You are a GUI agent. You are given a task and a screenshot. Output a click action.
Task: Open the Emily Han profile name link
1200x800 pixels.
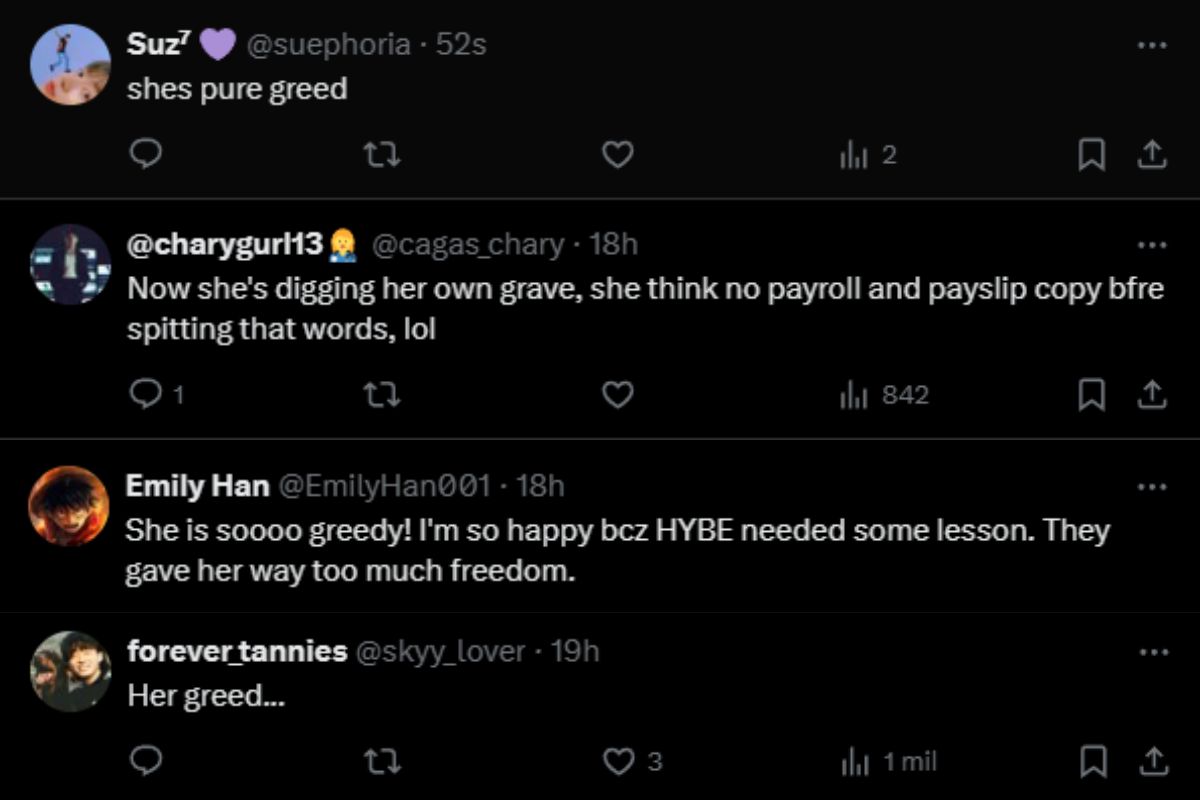coord(197,486)
